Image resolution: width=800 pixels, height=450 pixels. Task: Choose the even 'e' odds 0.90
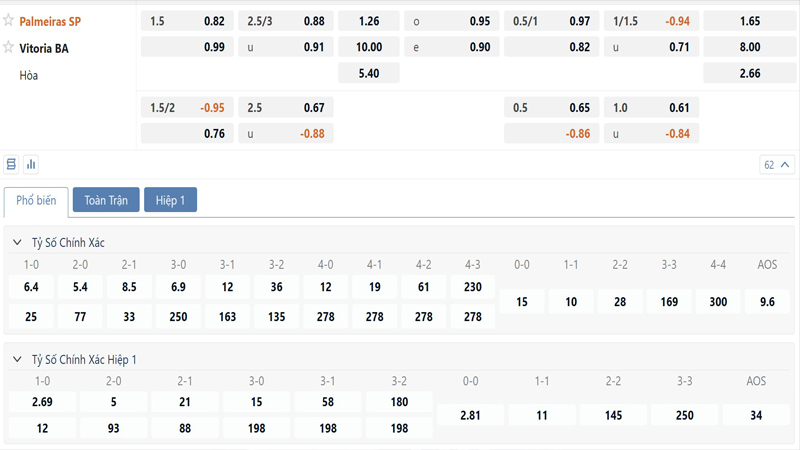[451, 47]
